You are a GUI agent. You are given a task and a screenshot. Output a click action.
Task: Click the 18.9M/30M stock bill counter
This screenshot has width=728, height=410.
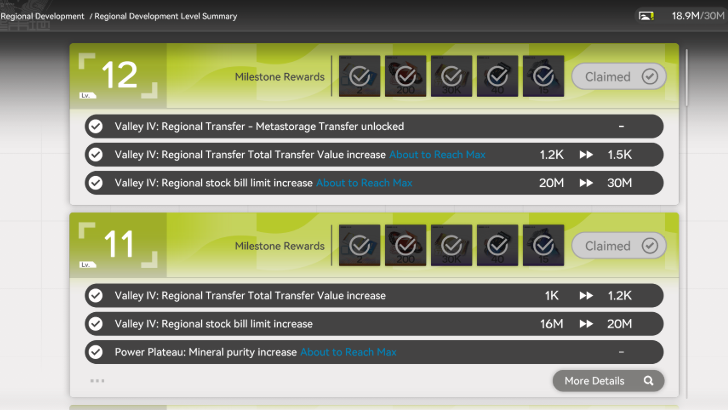698,16
